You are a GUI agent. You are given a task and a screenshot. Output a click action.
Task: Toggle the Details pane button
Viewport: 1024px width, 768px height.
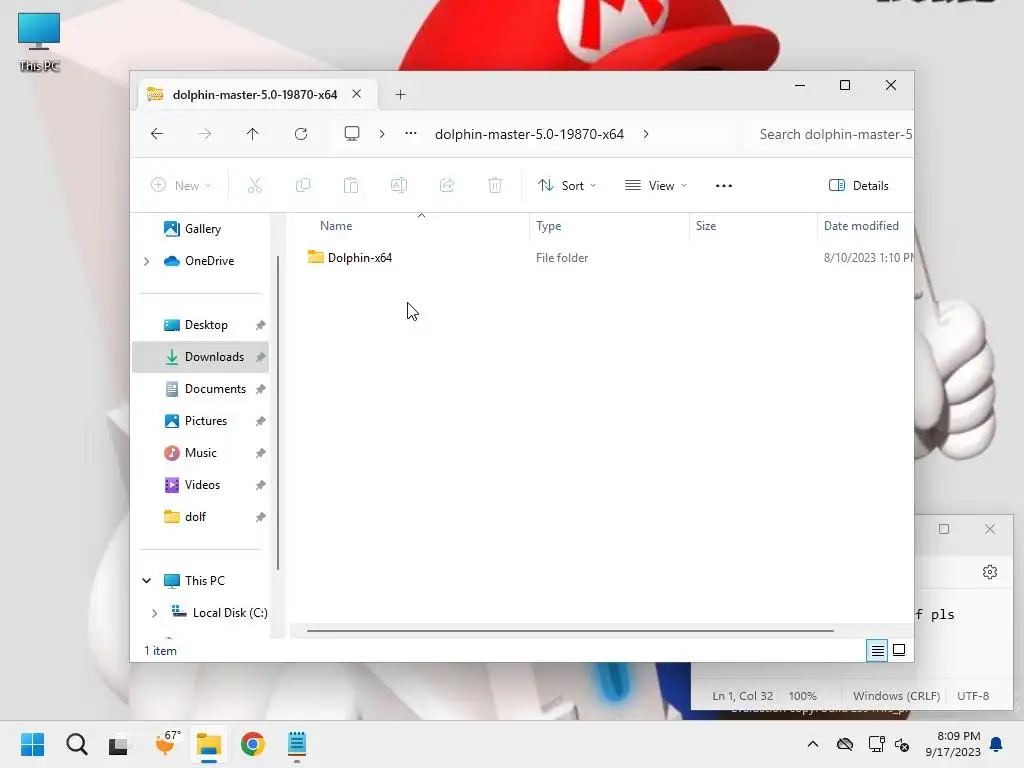(859, 185)
